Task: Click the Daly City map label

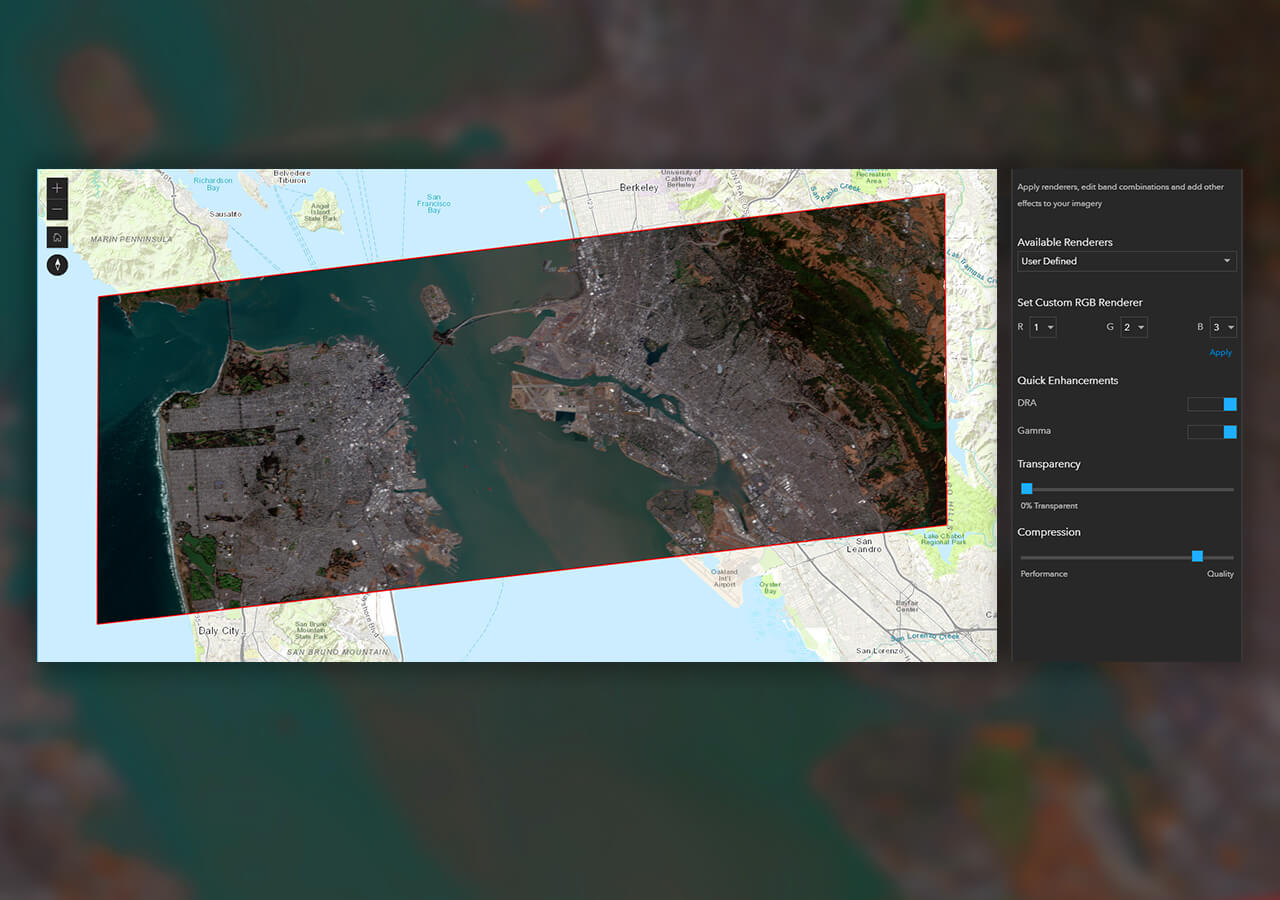Action: (x=219, y=631)
